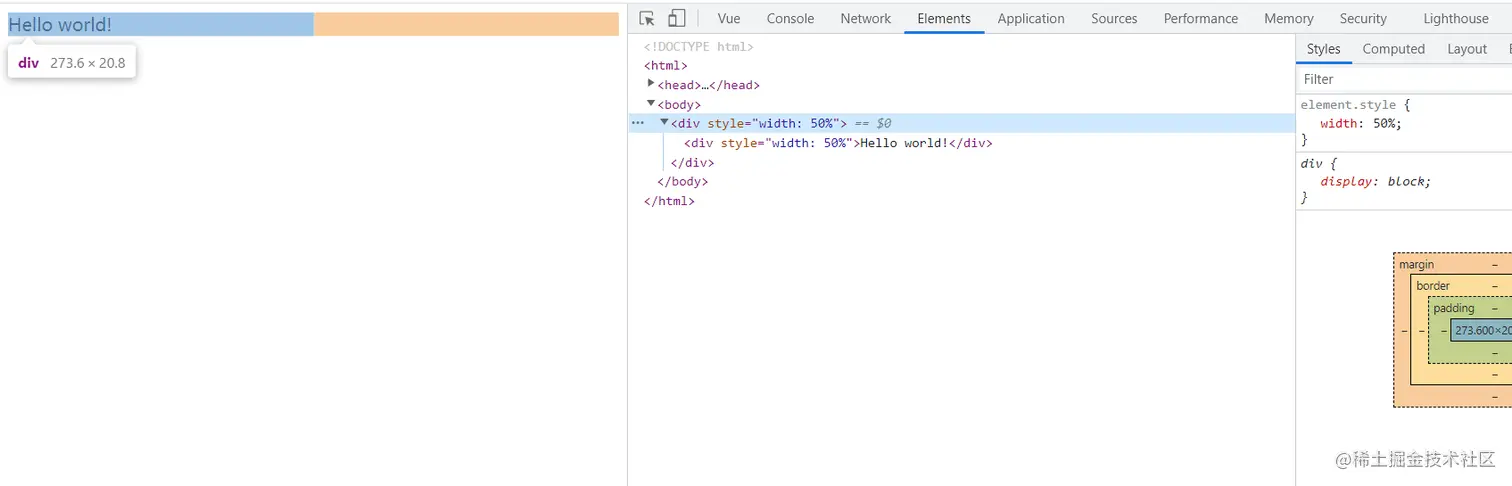Open the Lighthouse tab
1512x486 pixels.
[x=1456, y=18]
